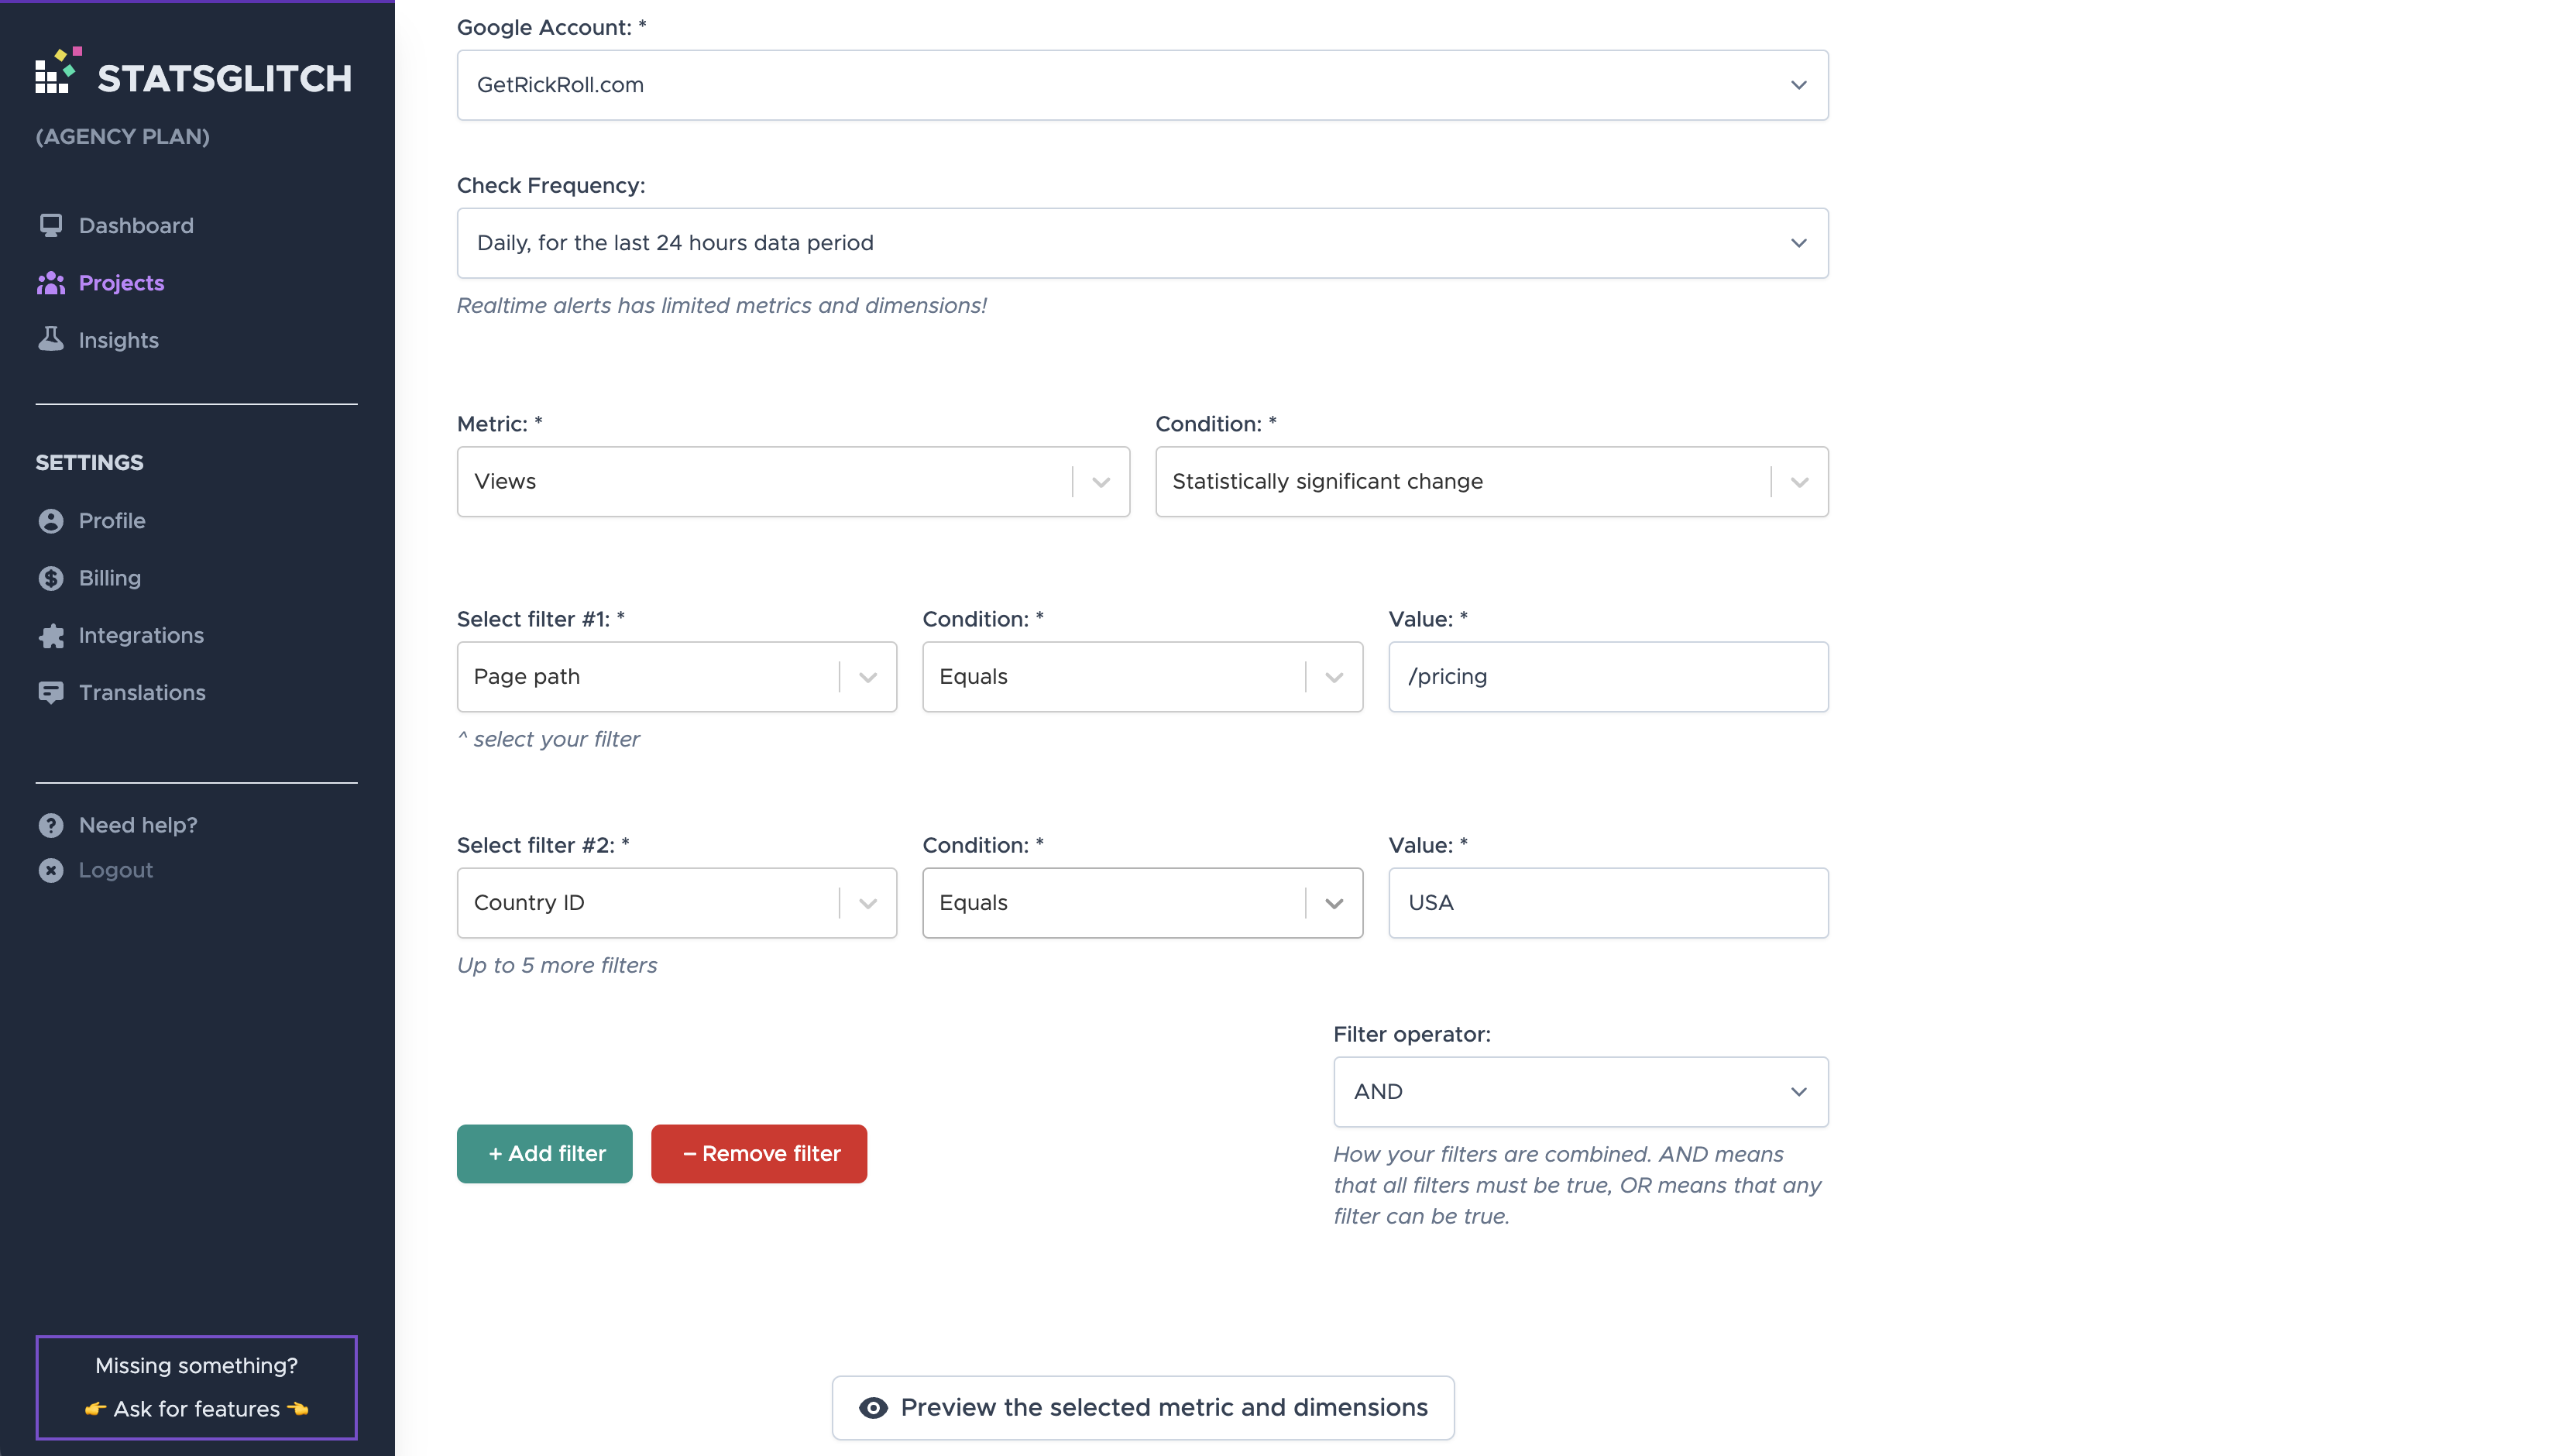2576x1456 pixels.
Task: Click the Need help question icon
Action: [x=51, y=825]
